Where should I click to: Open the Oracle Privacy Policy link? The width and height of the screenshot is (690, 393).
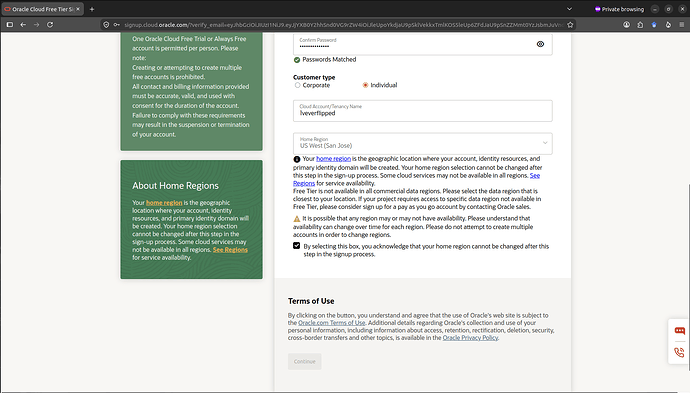[x=470, y=338]
